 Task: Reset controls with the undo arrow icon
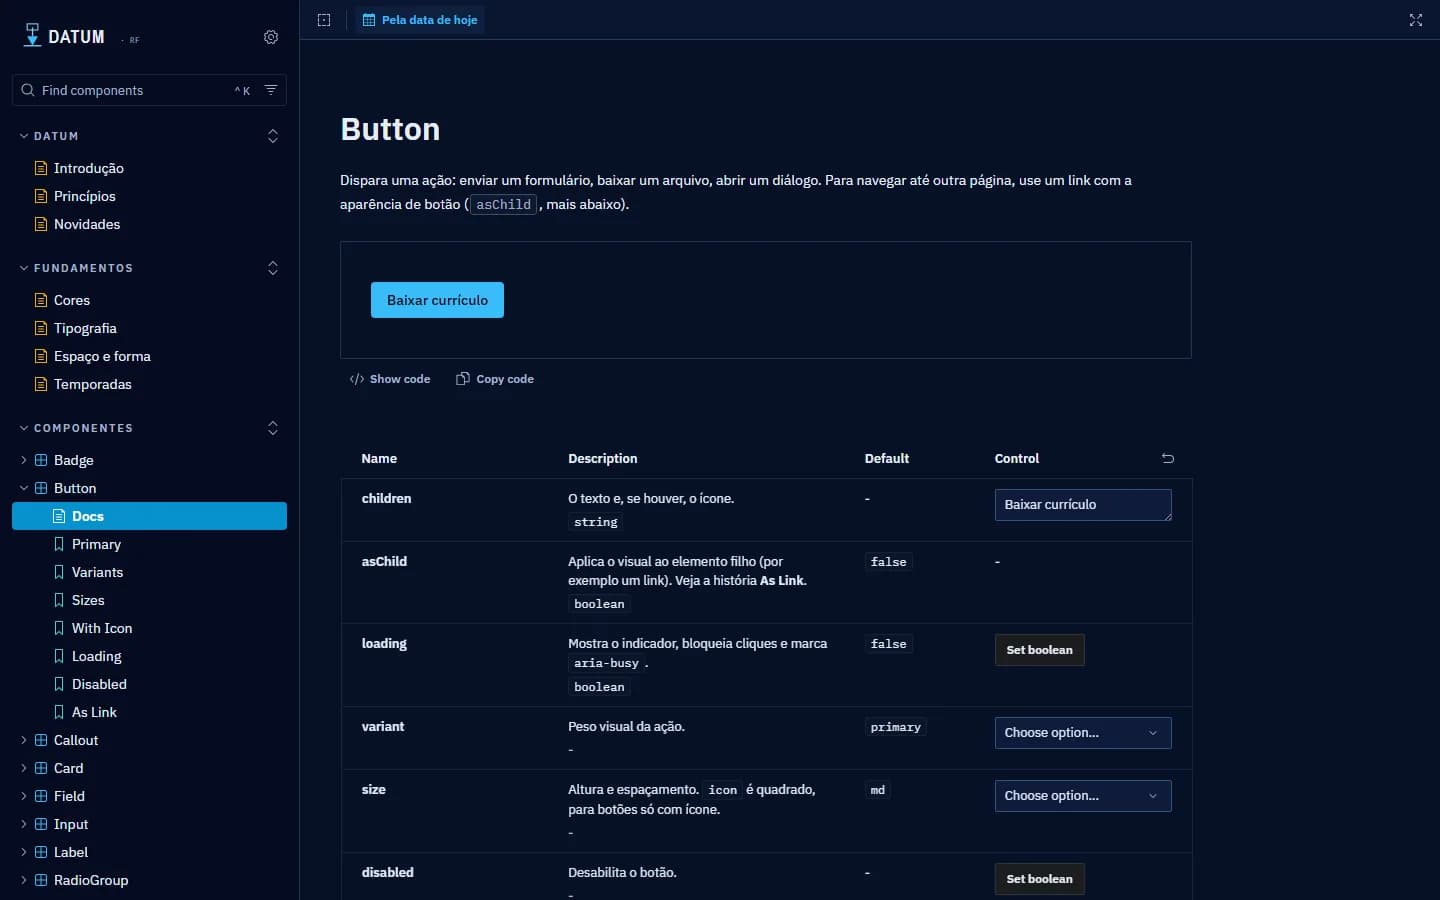(x=1168, y=458)
